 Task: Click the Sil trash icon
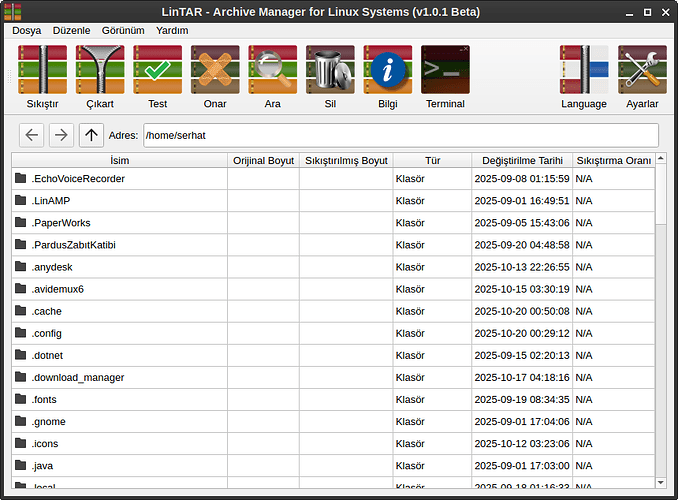(330, 70)
